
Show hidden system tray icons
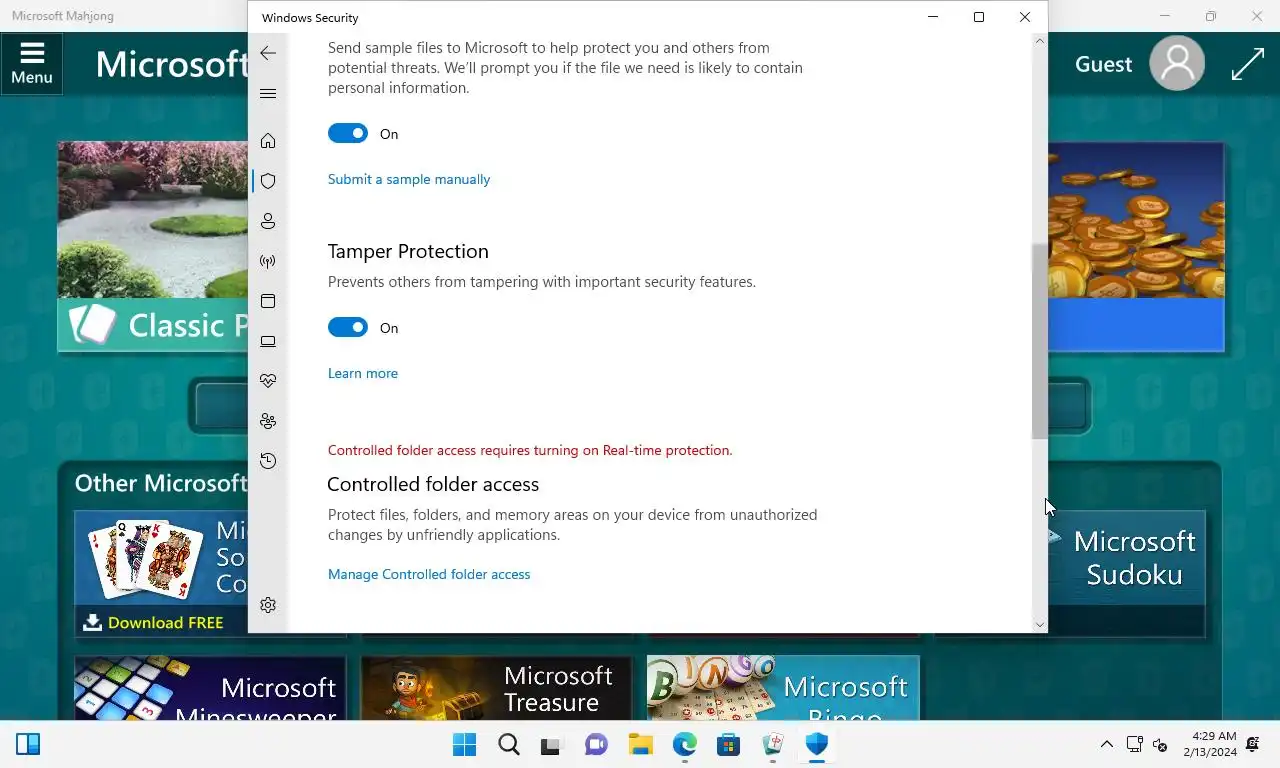coord(1106,745)
